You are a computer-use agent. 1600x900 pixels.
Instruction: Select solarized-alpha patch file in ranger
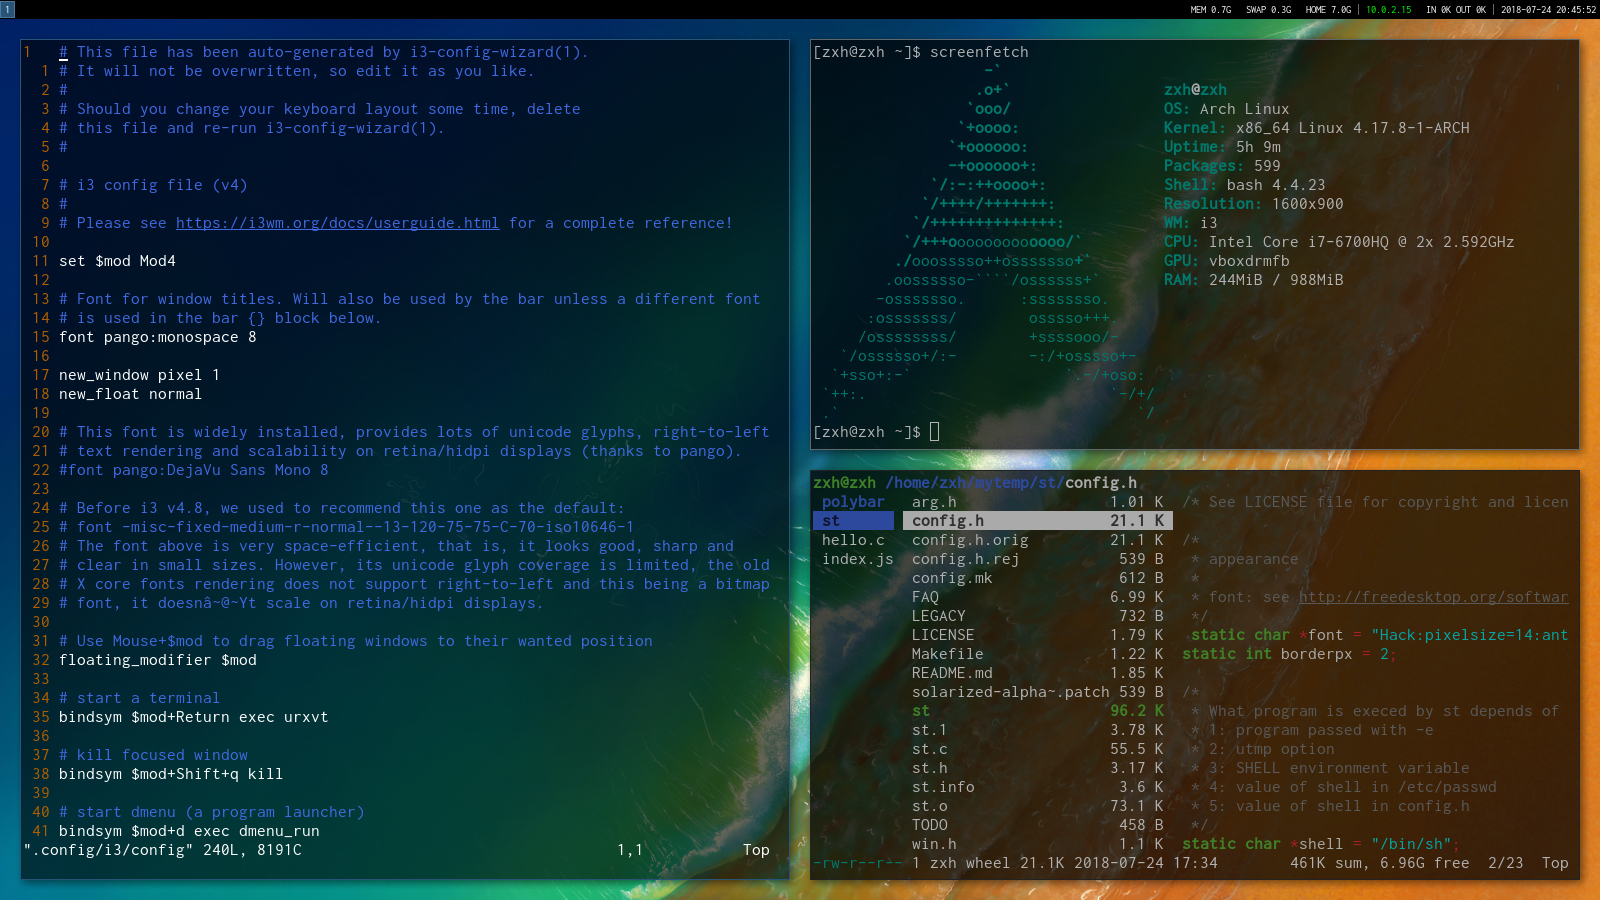click(x=1038, y=692)
